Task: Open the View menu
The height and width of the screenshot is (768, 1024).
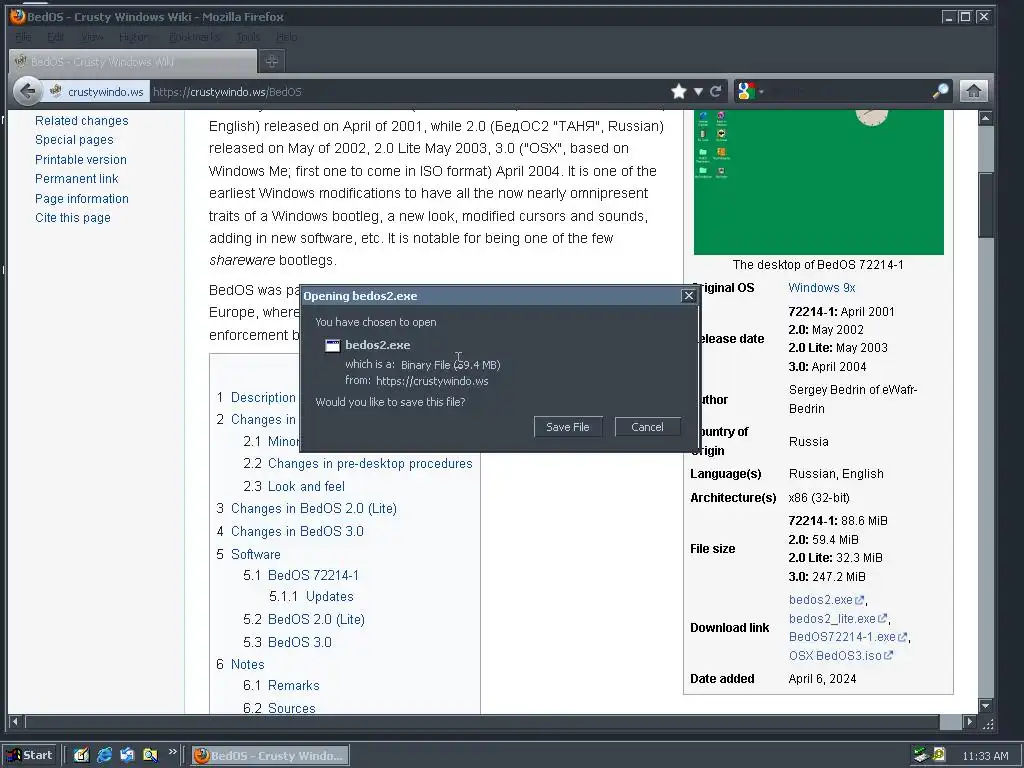Action: click(x=92, y=37)
